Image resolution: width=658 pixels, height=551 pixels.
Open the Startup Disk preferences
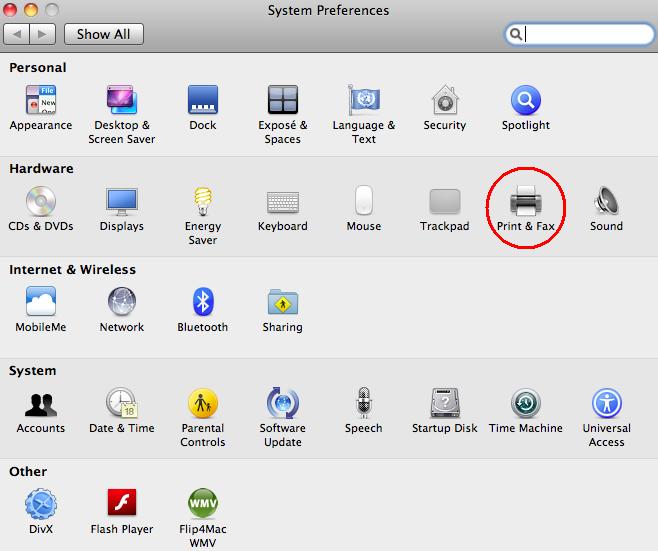pos(445,404)
